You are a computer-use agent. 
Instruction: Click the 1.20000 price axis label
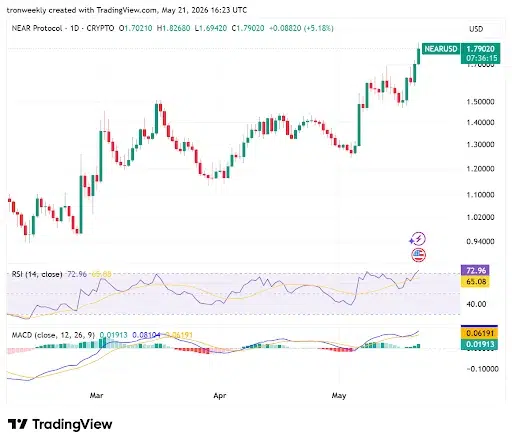pyautogui.click(x=480, y=169)
